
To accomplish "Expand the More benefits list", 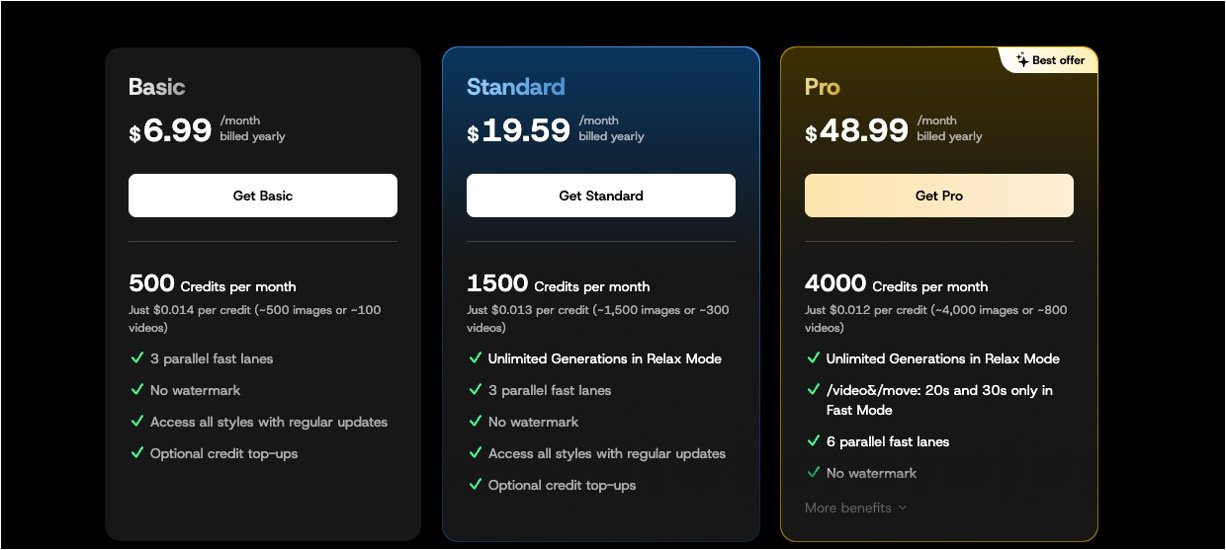I will point(848,508).
